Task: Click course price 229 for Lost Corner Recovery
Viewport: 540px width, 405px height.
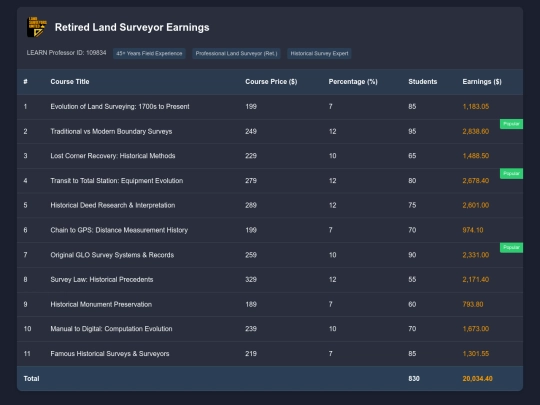Action: [x=251, y=156]
